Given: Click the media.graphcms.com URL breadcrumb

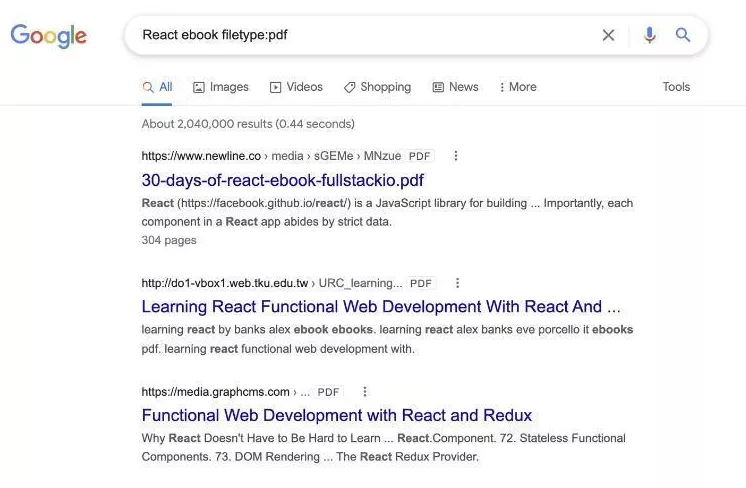Looking at the screenshot, I should (215, 392).
